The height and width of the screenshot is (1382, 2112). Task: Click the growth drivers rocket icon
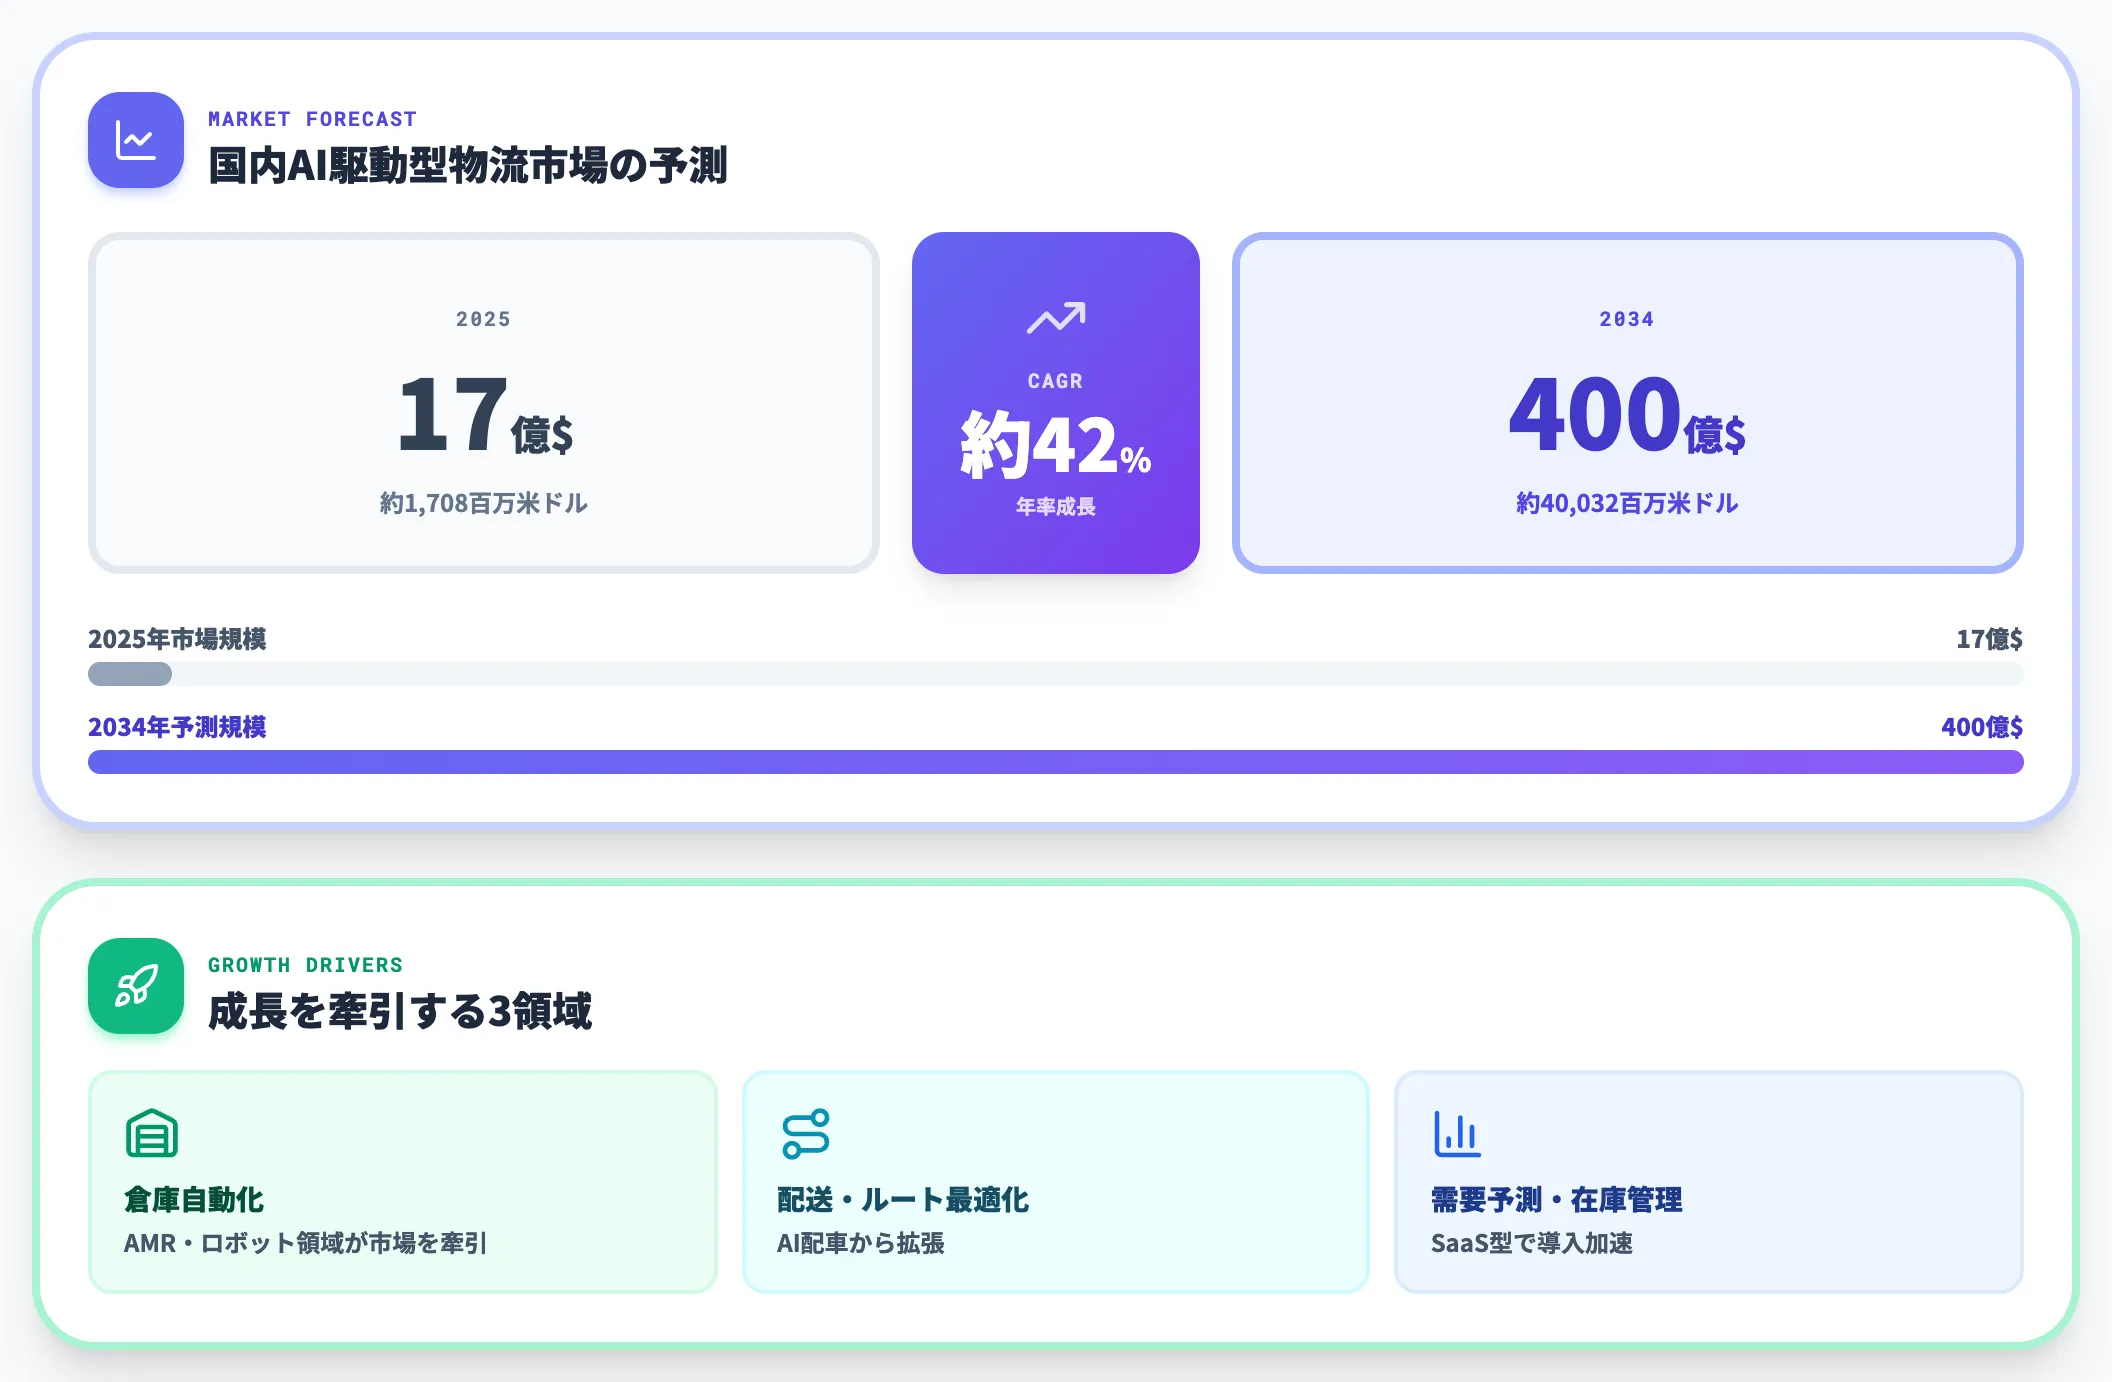(x=136, y=986)
